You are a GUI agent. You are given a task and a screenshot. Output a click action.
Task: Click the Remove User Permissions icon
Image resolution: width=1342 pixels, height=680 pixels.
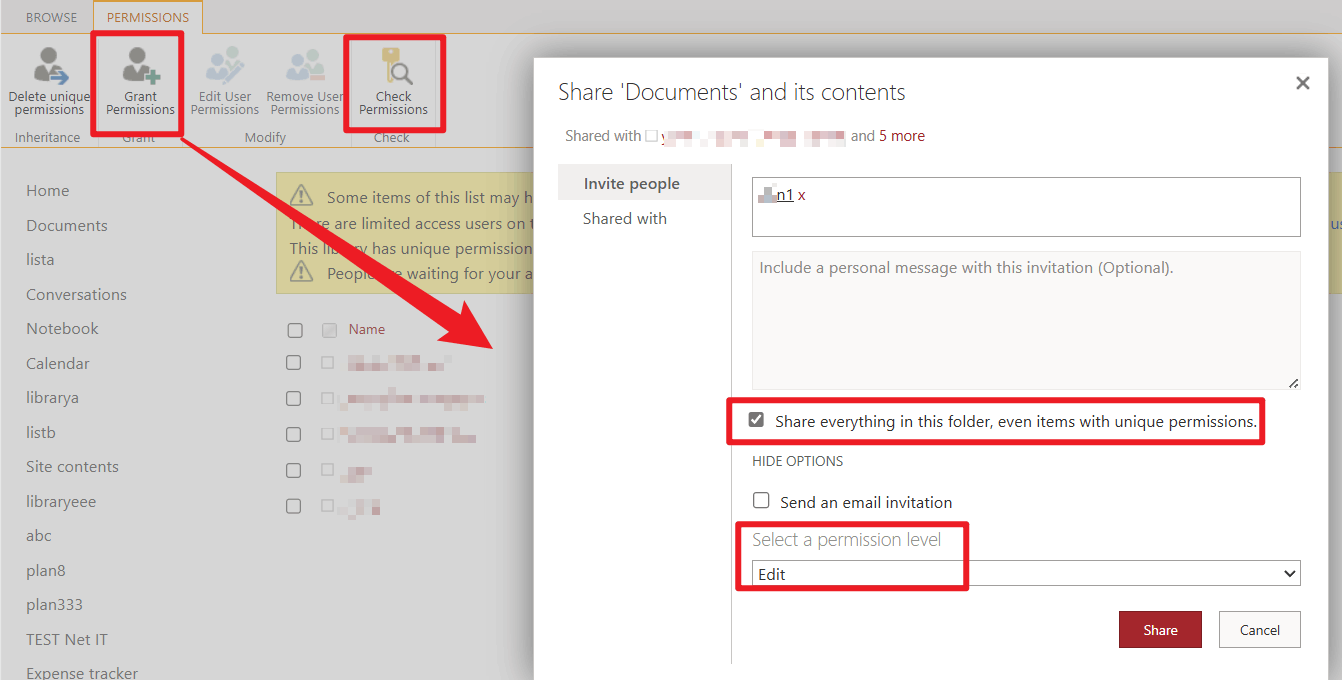tap(304, 75)
